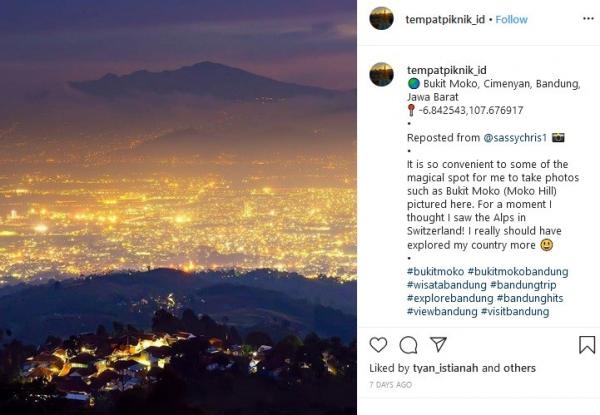The image size is (600, 415).
Task: Open comments with speech bubble icon
Action: 408,345
